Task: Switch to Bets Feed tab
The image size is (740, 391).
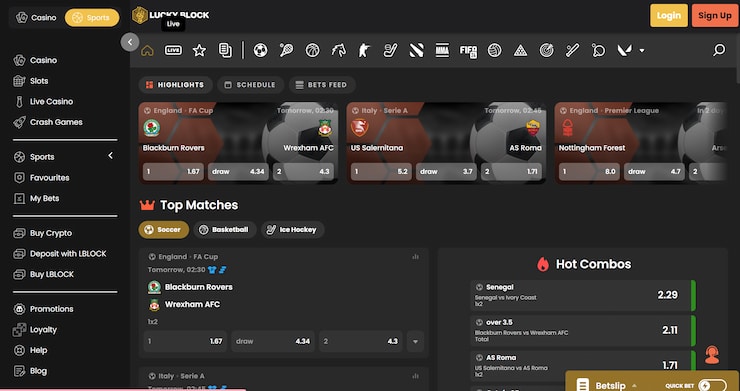Action: coord(322,85)
